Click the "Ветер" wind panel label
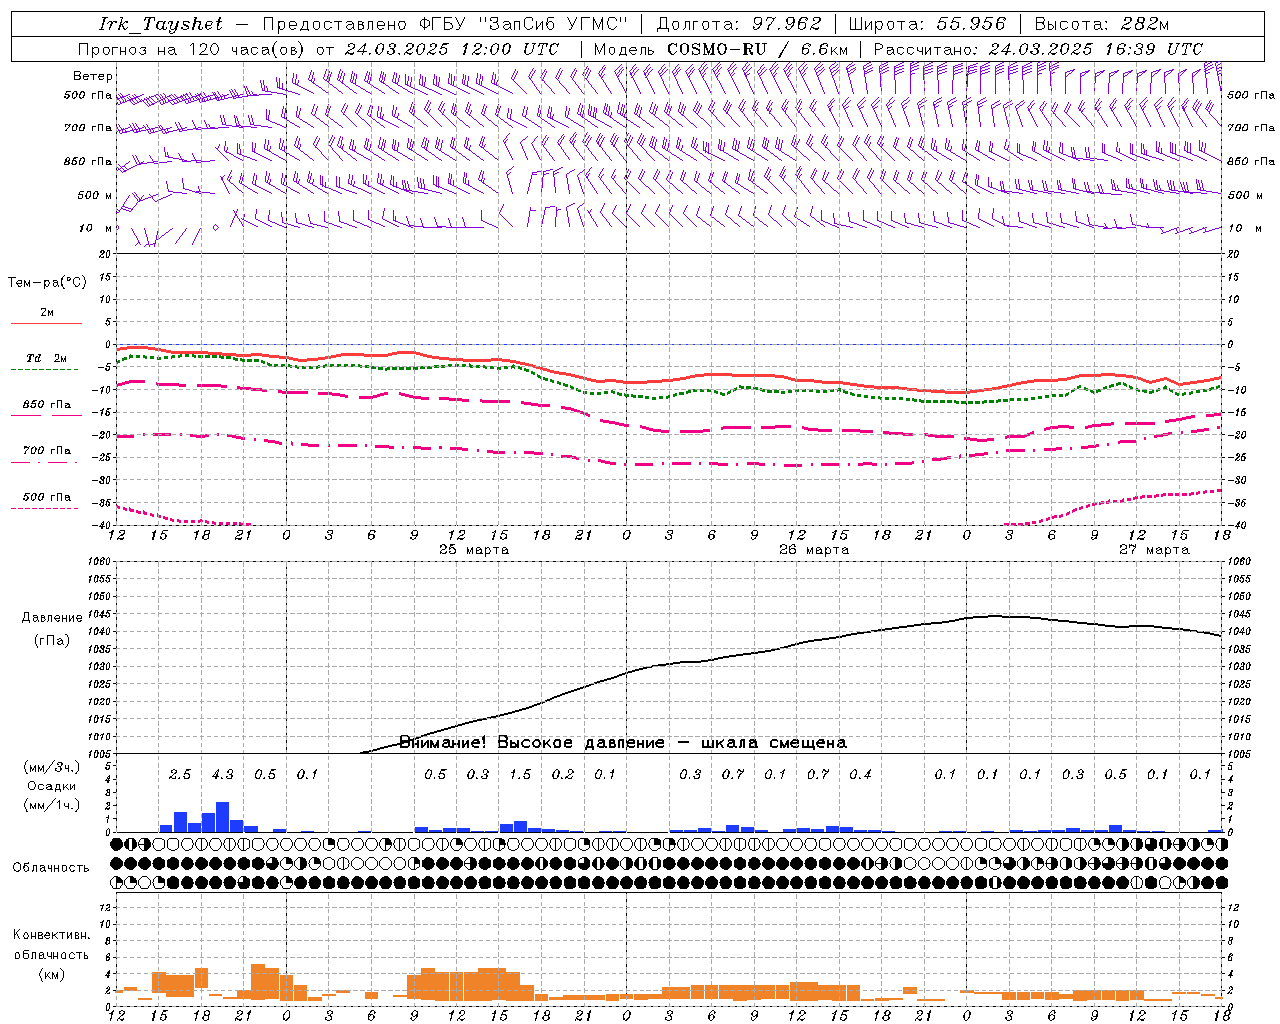The height and width of the screenshot is (1024, 1280). [93, 76]
